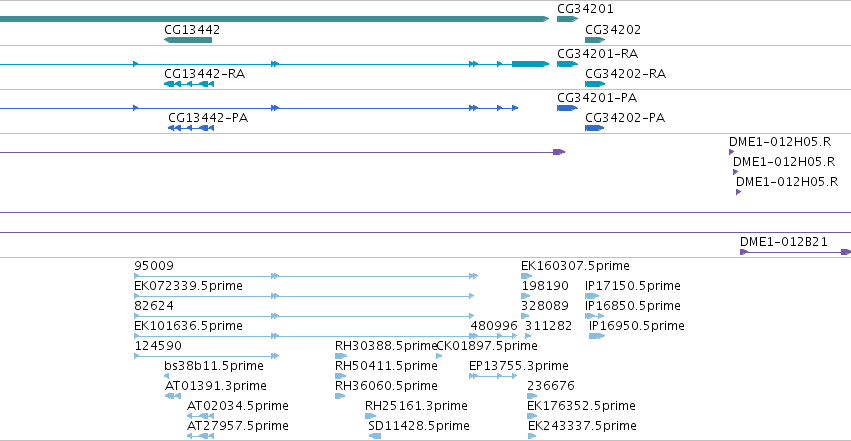
Task: Click the CG34202-RA transcript label
Action: (625, 74)
